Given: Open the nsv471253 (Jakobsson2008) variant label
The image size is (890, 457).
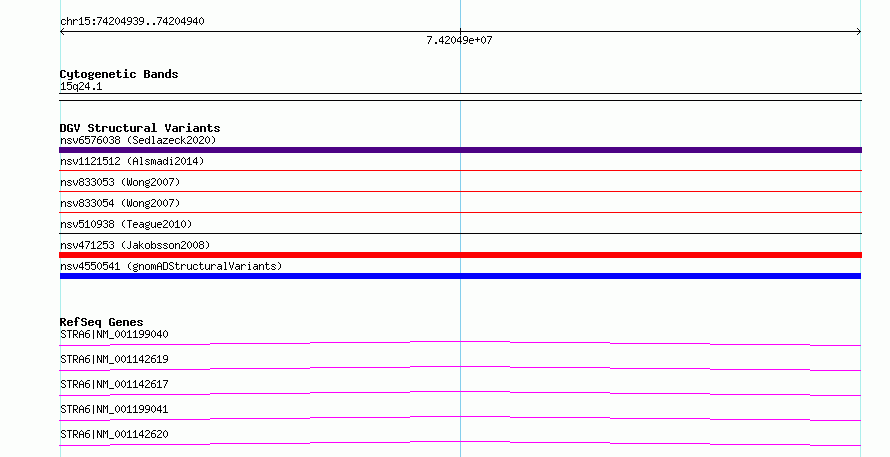Looking at the screenshot, I should tap(135, 245).
